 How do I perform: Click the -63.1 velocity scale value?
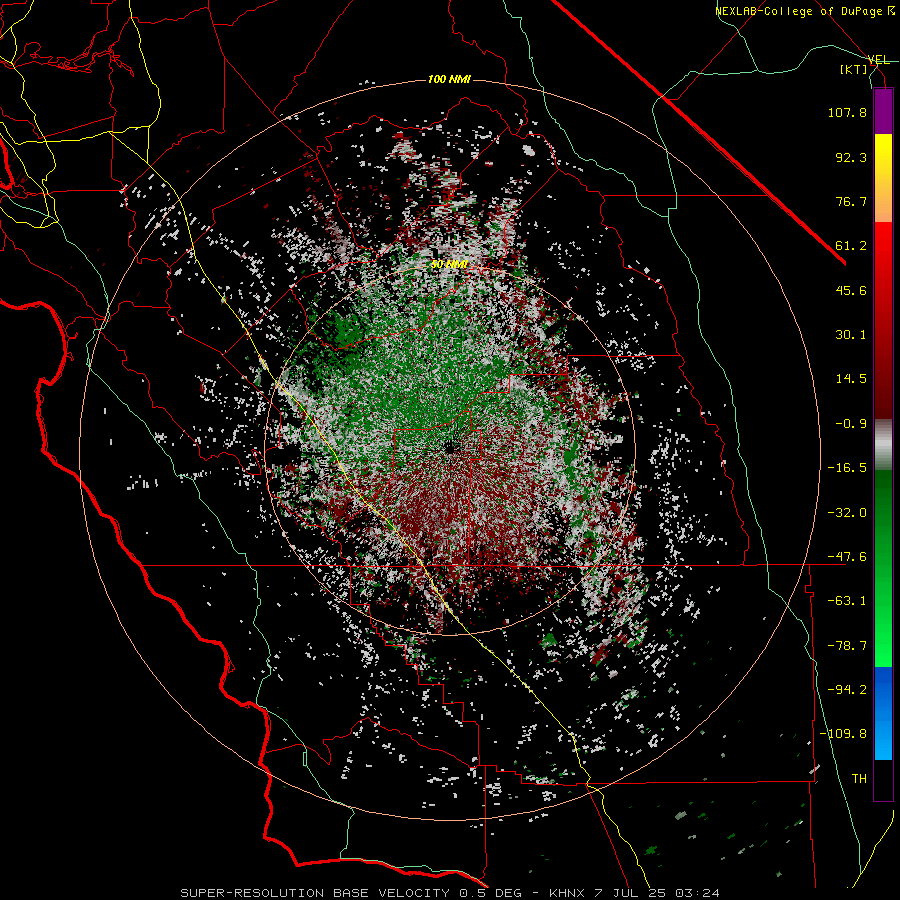point(847,601)
